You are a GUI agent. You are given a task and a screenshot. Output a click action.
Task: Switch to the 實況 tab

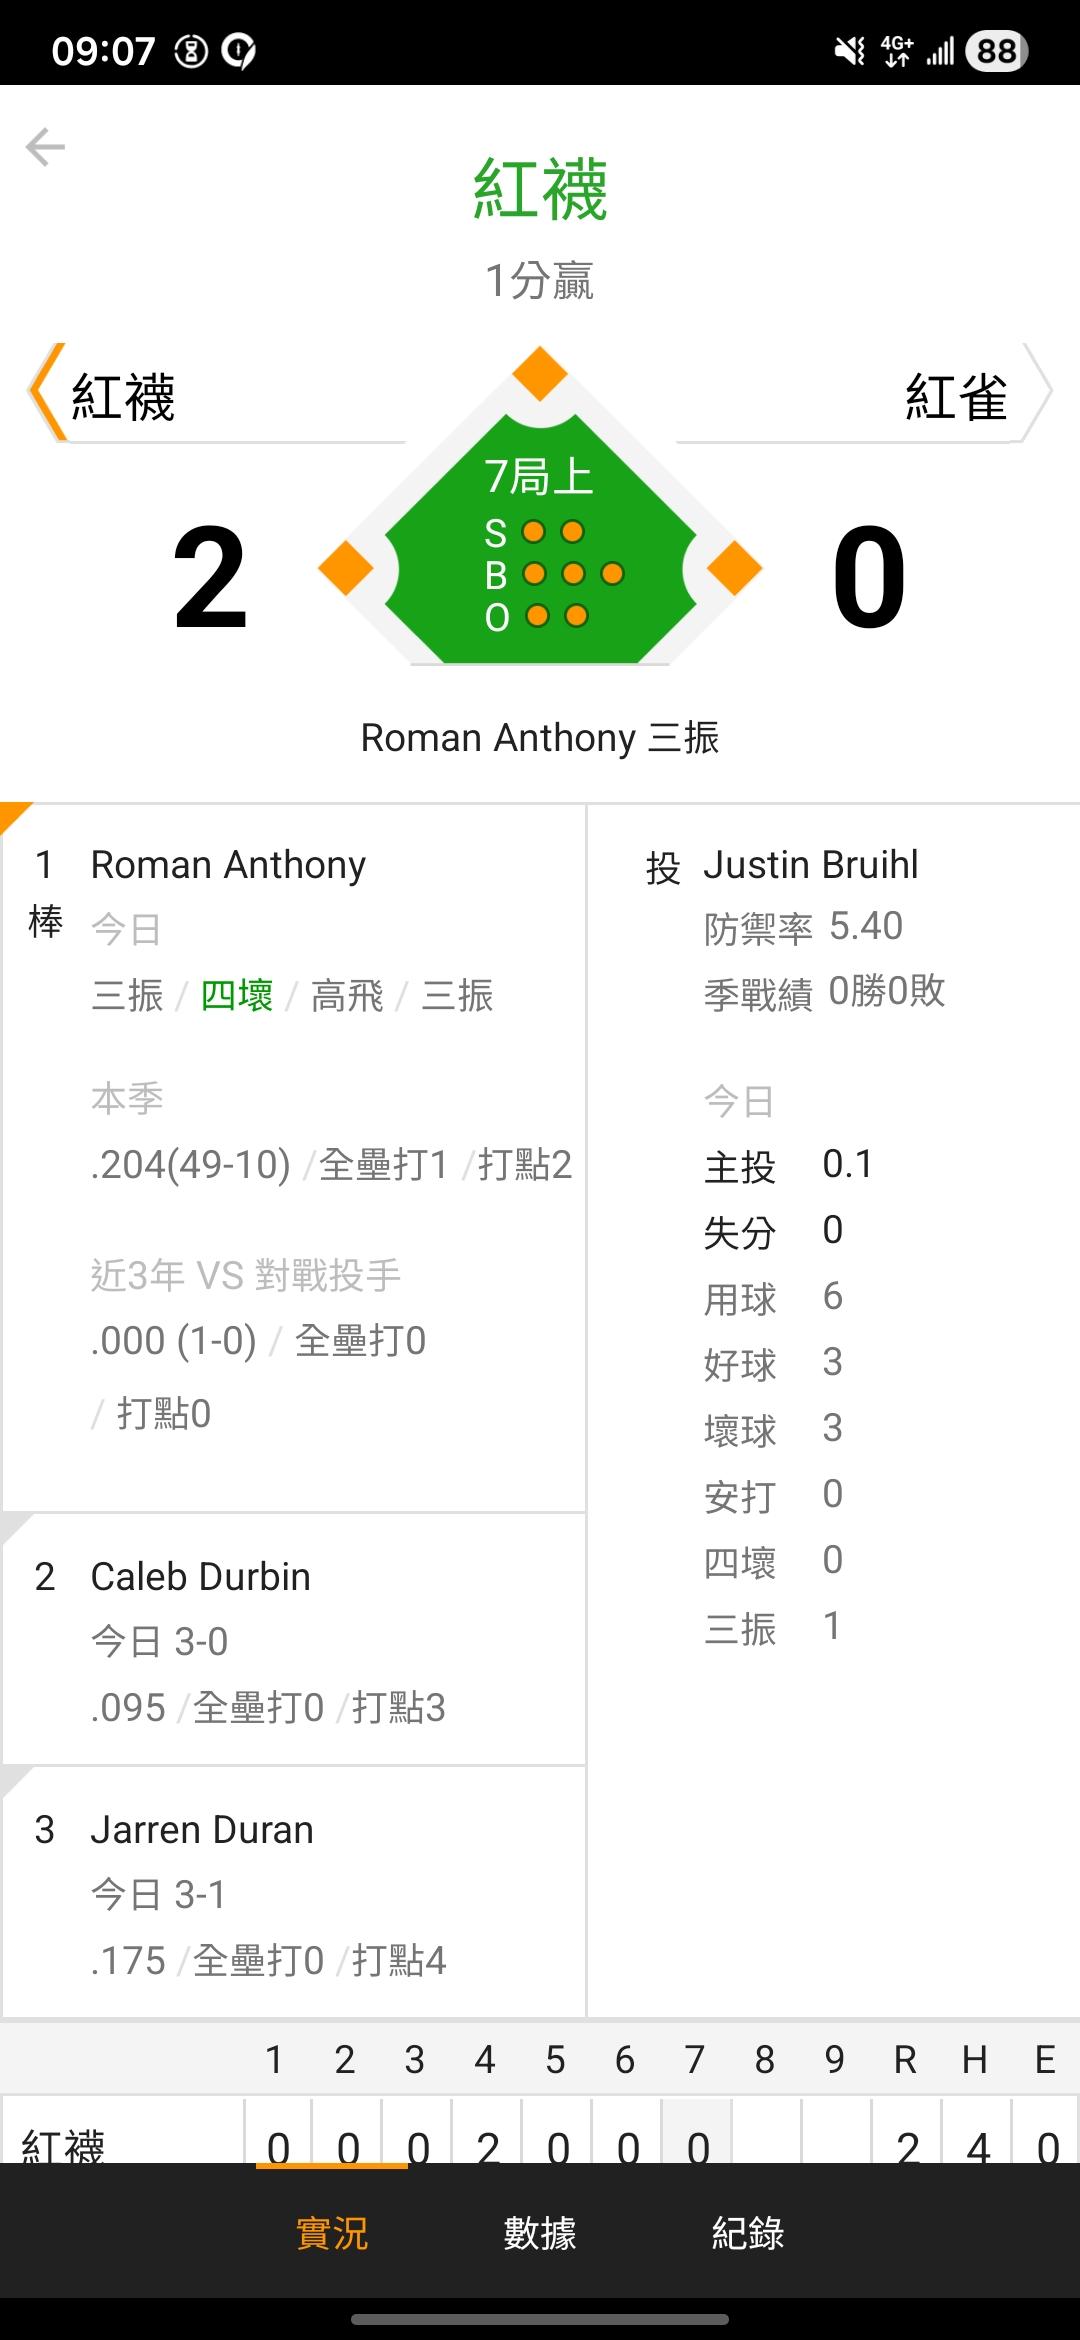332,2232
